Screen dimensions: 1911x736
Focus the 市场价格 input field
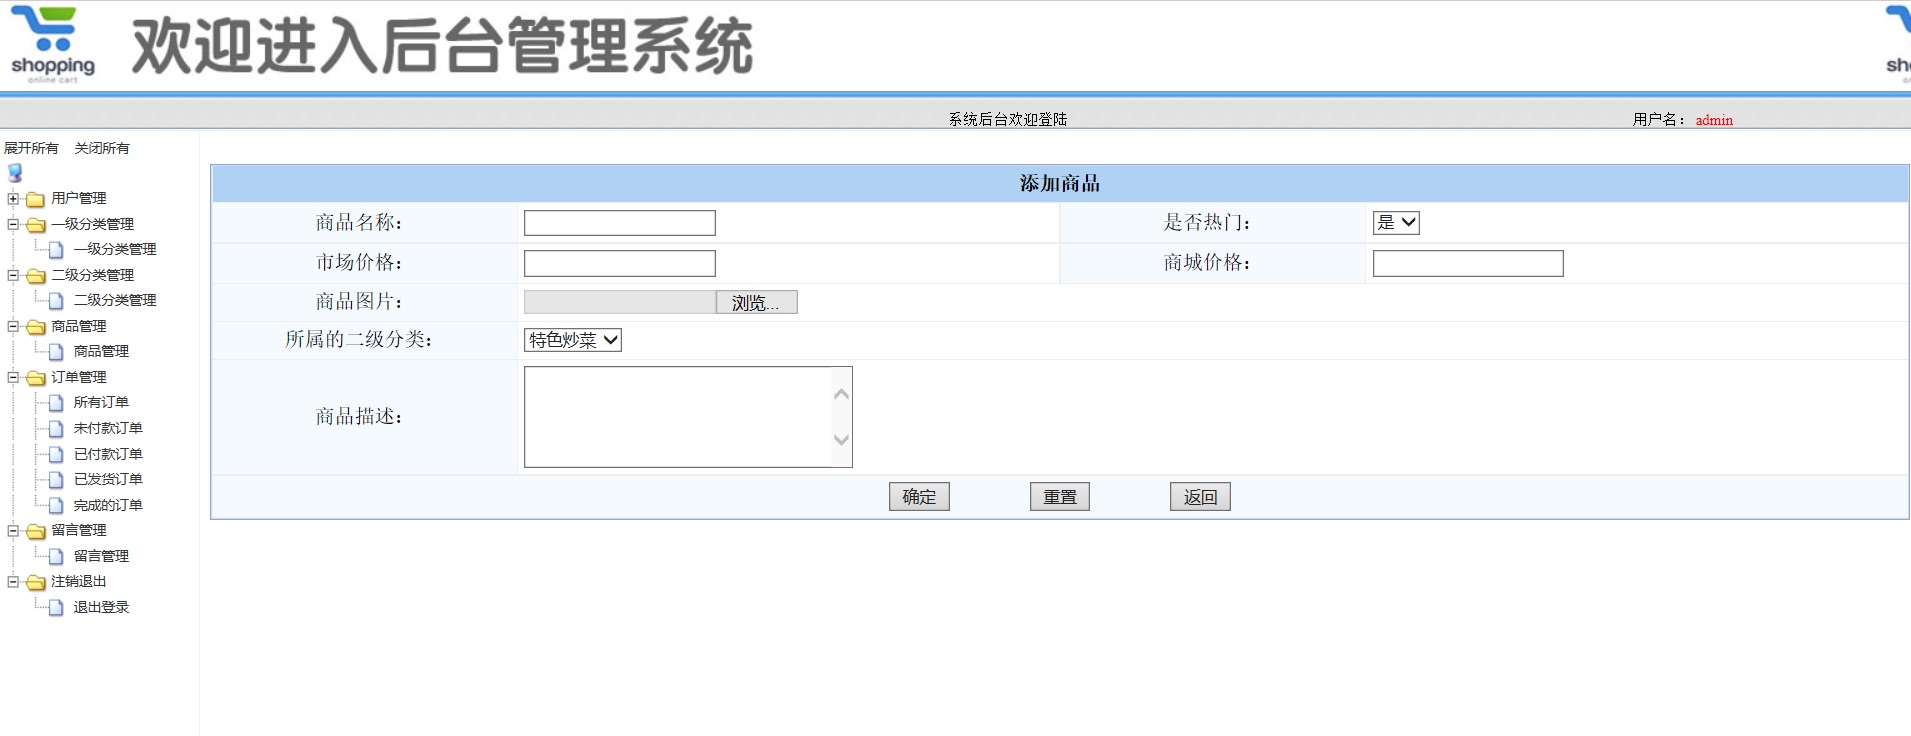620,263
